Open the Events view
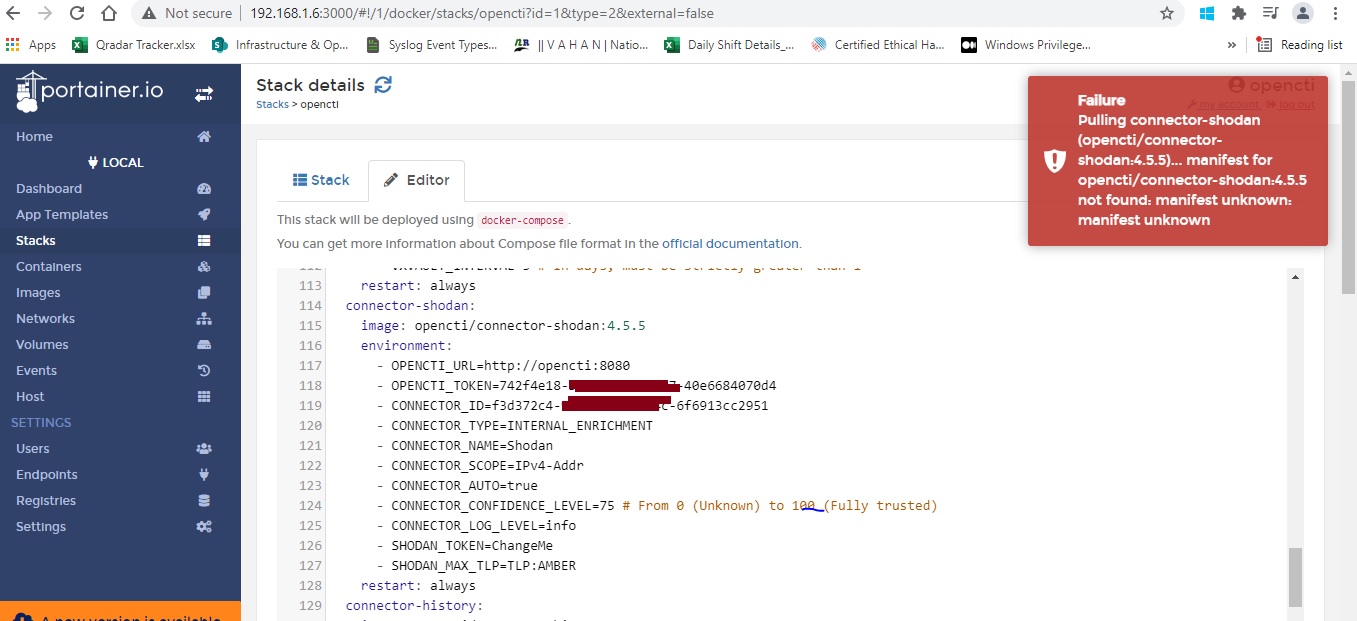 coord(36,370)
